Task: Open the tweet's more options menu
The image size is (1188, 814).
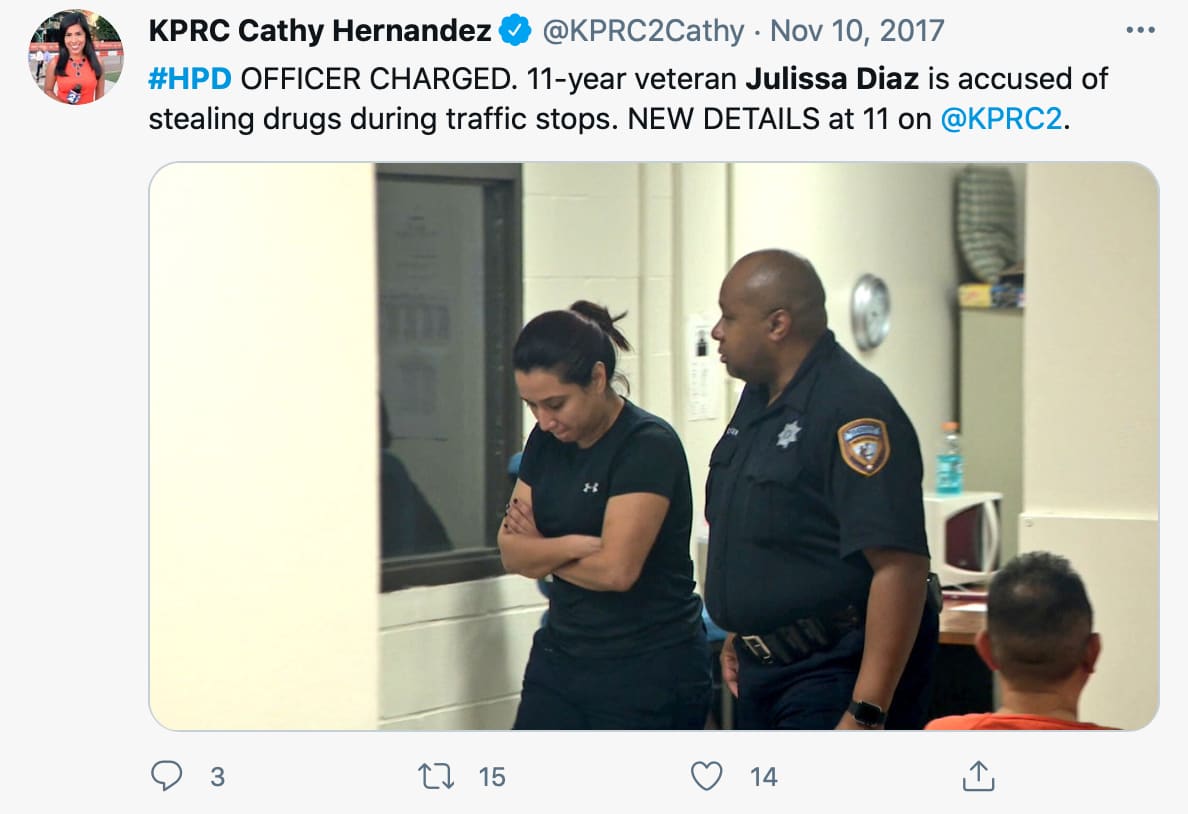Action: click(1140, 30)
